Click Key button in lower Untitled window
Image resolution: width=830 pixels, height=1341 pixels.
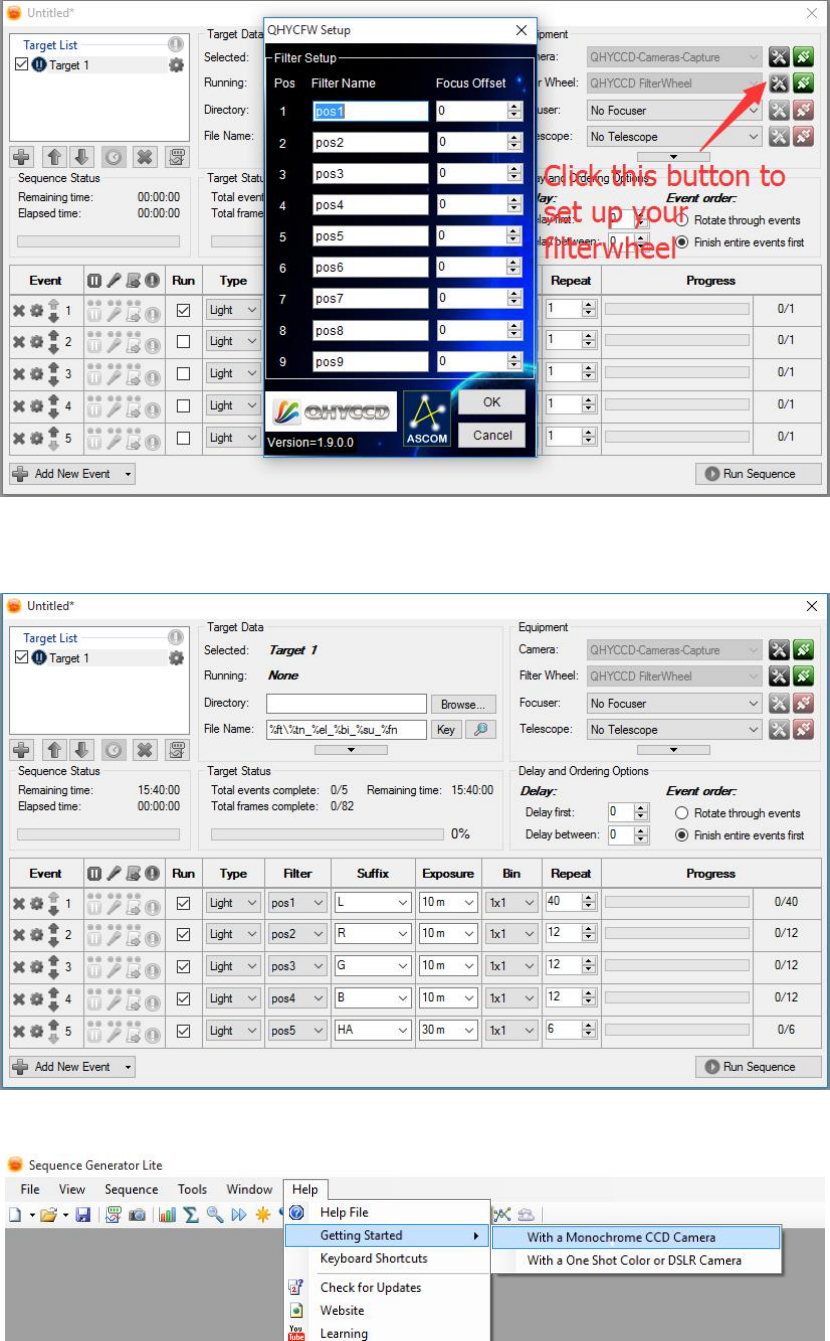pos(446,729)
